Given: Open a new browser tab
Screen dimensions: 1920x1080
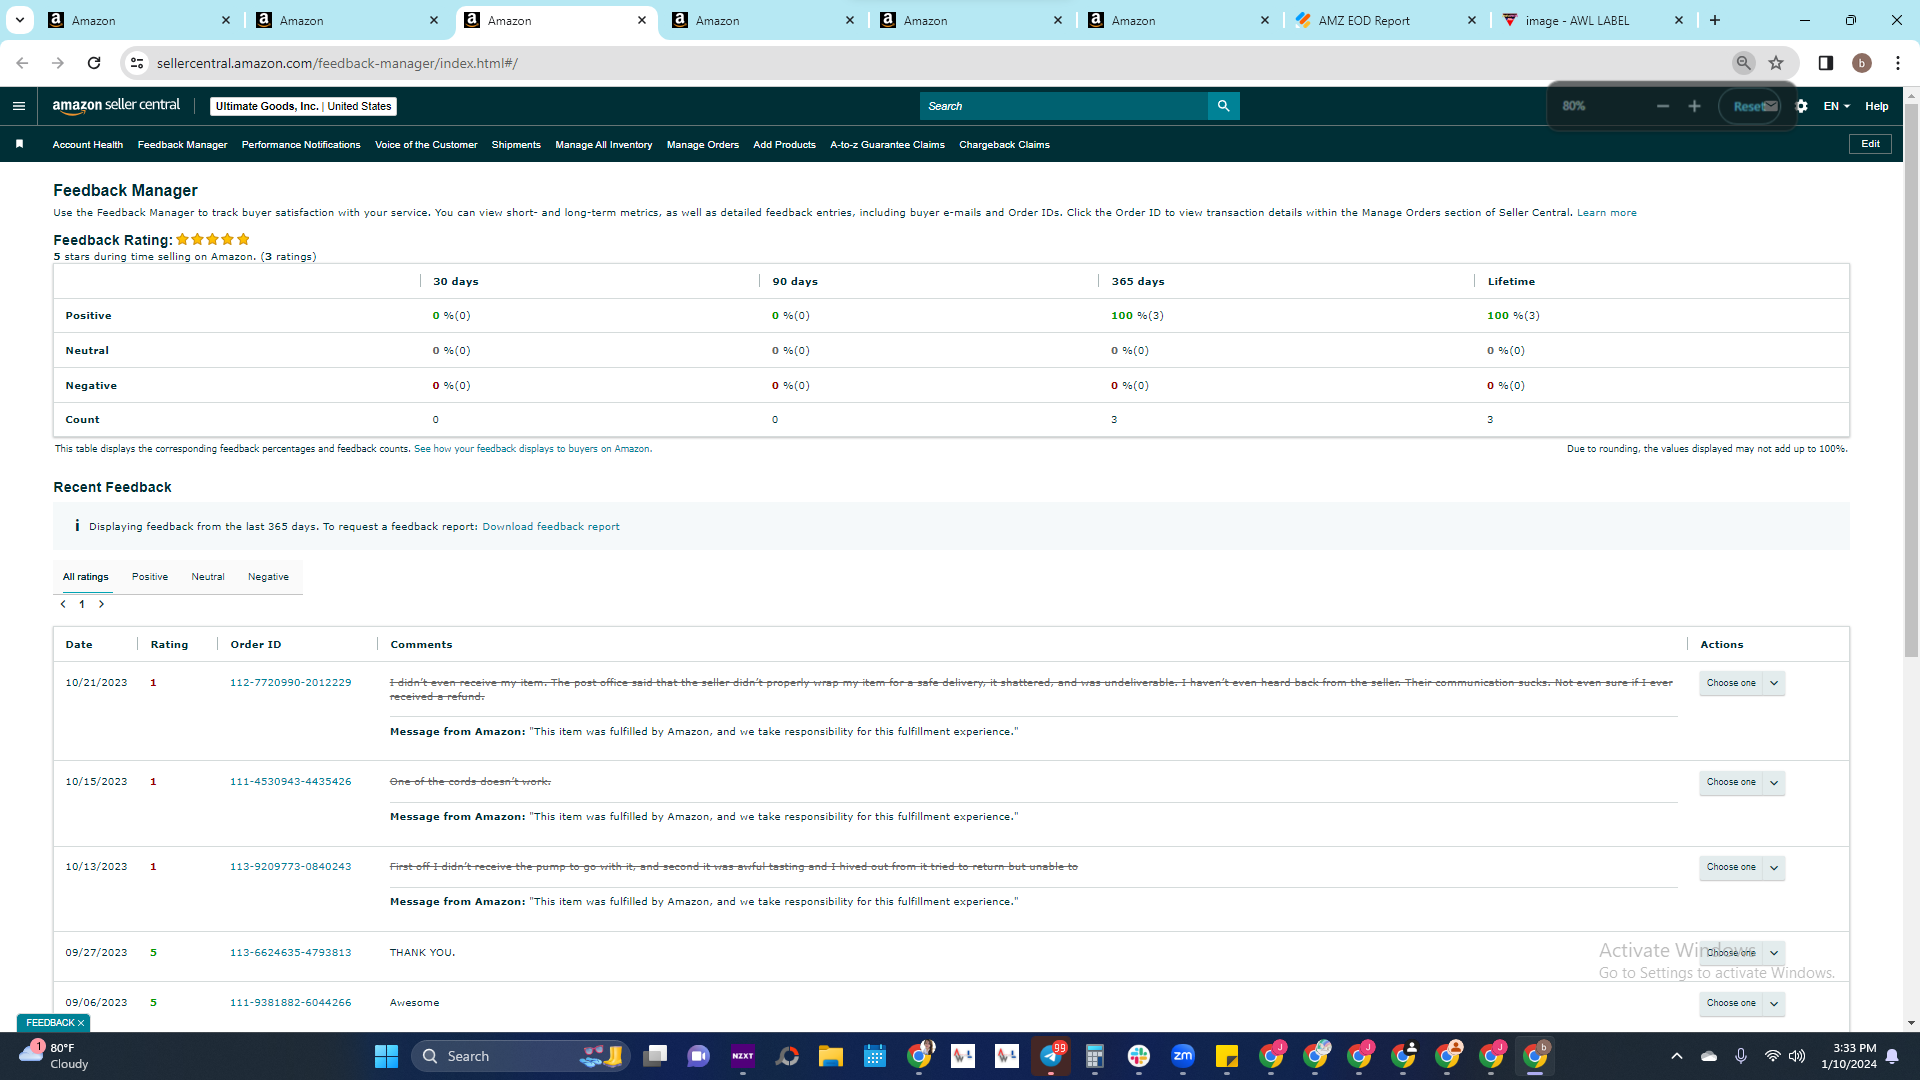Looking at the screenshot, I should click(1715, 20).
